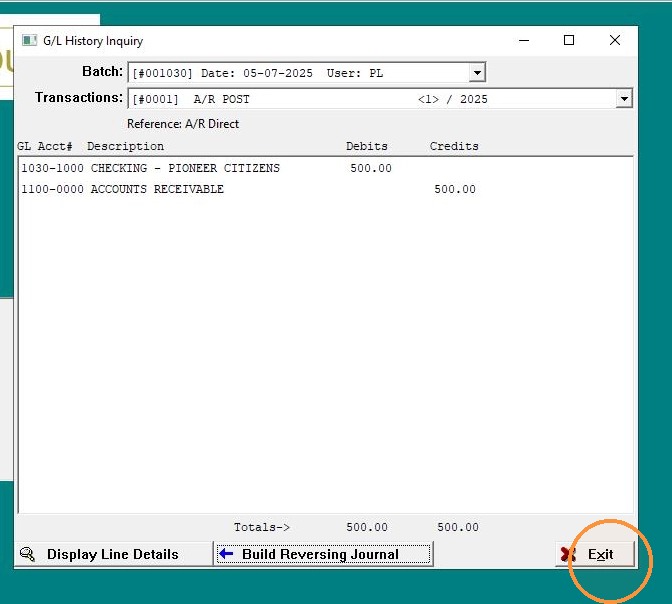Click the Totals-> label
672x604 pixels.
pos(262,527)
